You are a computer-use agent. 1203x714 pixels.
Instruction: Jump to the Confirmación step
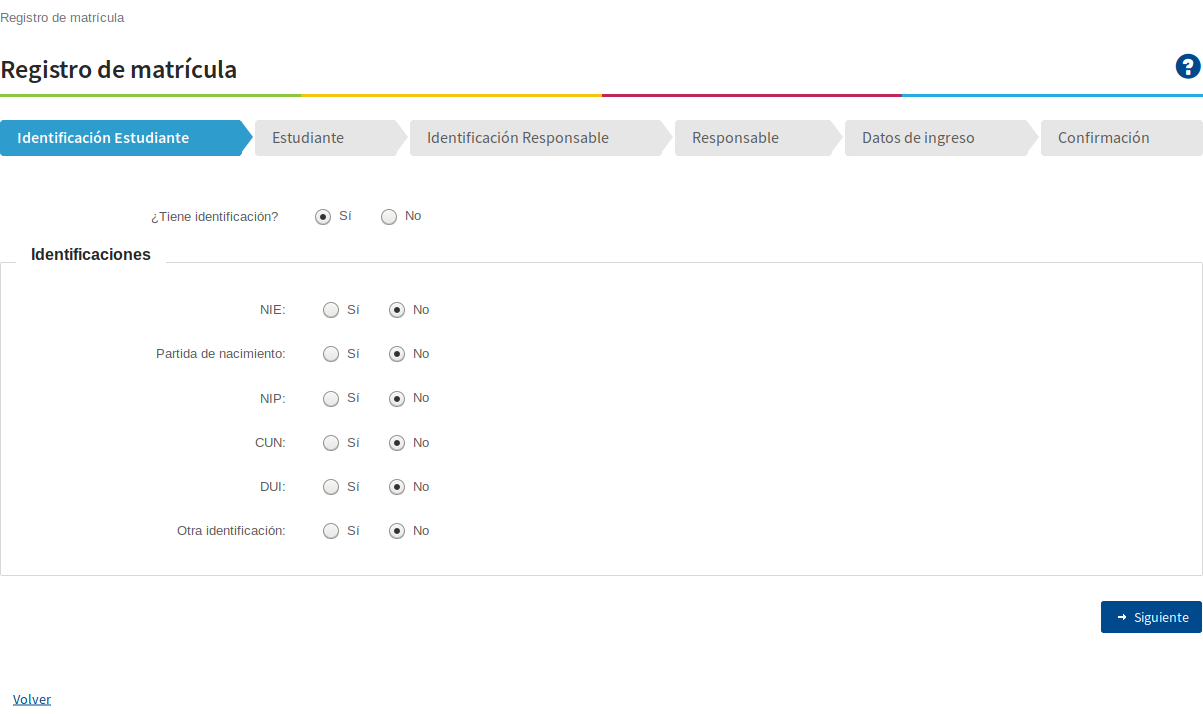pyautogui.click(x=1104, y=138)
